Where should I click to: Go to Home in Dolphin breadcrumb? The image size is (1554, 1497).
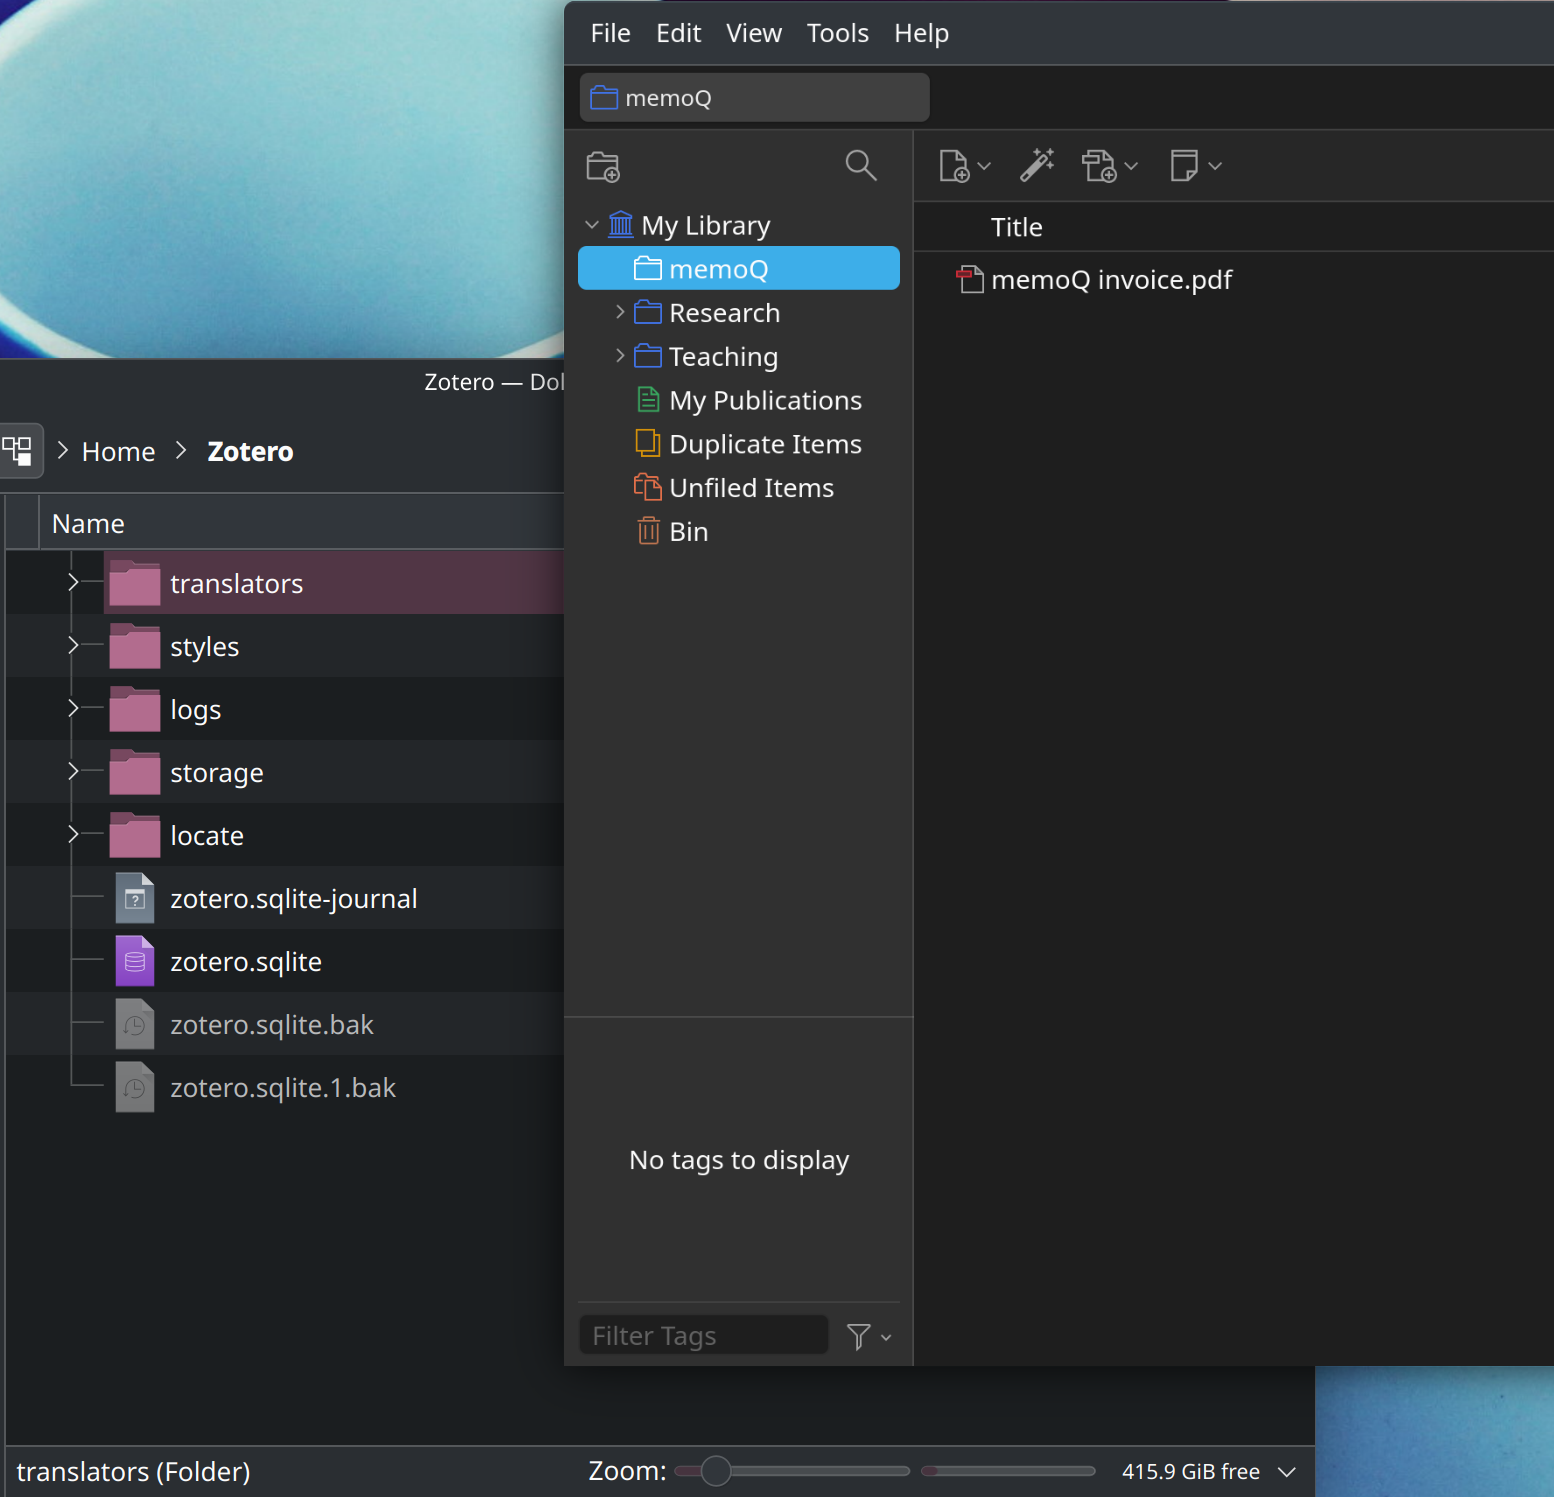pos(118,452)
